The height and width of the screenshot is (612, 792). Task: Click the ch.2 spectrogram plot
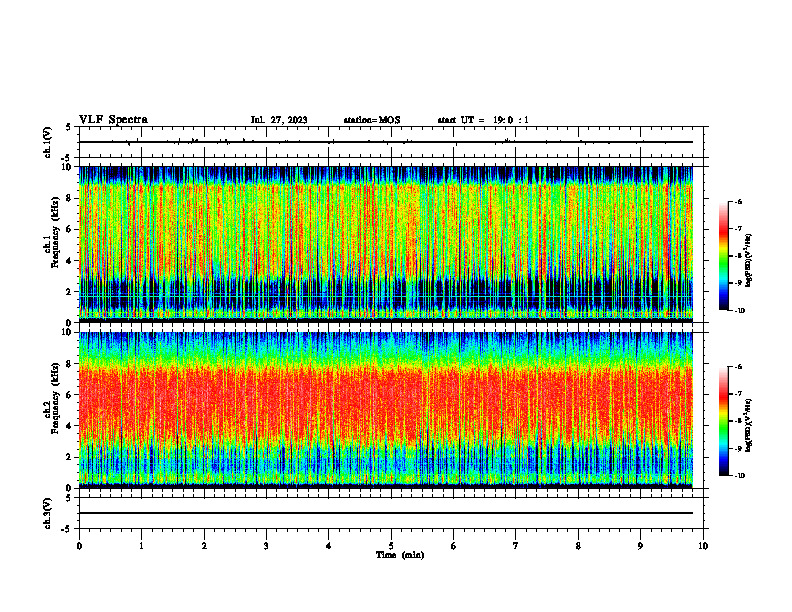click(x=386, y=410)
